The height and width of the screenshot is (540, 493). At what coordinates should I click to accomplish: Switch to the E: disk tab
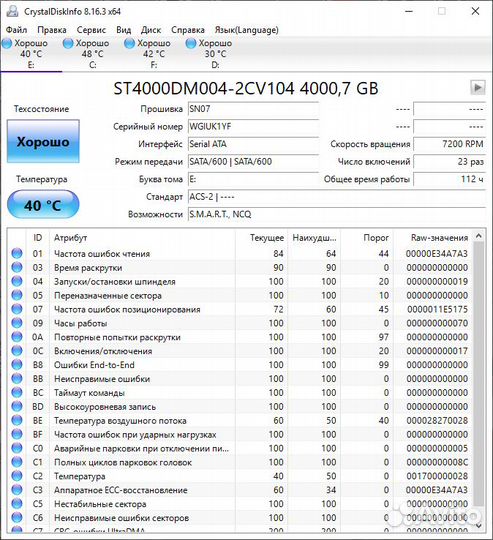(x=31, y=54)
